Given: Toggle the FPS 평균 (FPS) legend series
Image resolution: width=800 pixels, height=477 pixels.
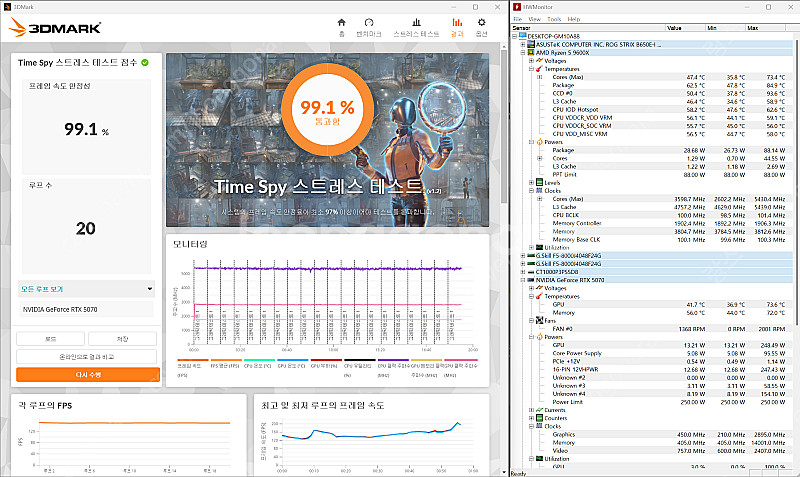Looking at the screenshot, I should point(225,364).
